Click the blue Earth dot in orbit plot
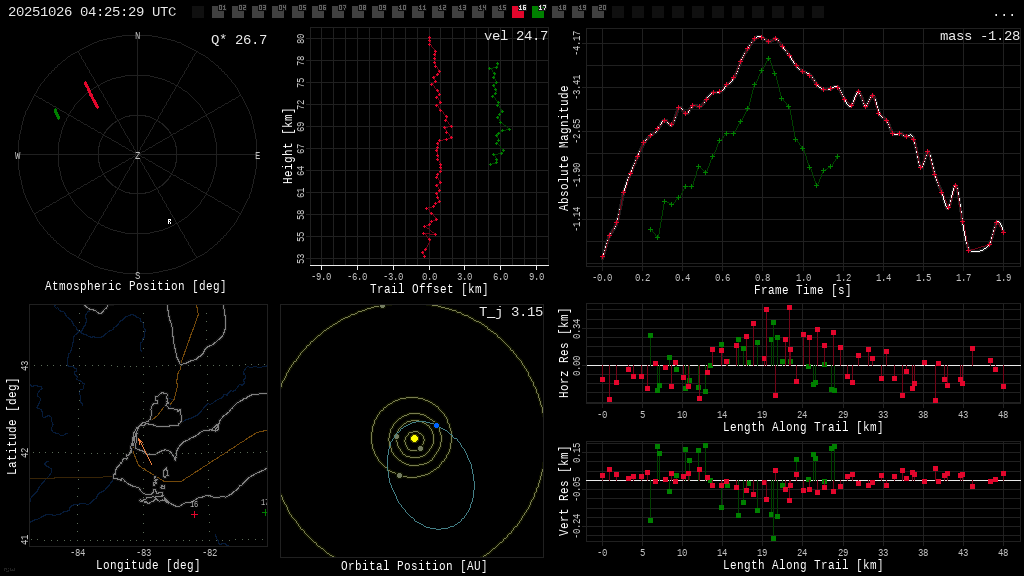This screenshot has height=576, width=1024. (436, 426)
